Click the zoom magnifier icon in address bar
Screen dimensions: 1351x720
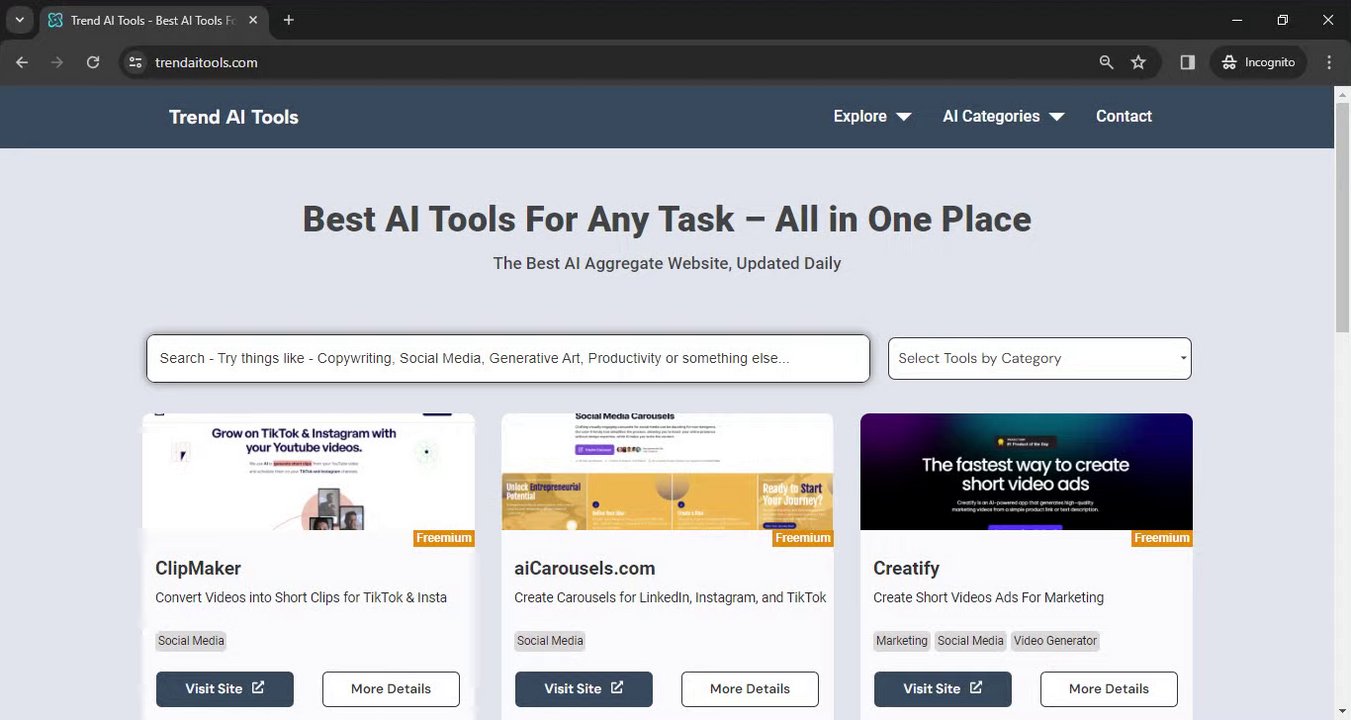pos(1106,62)
